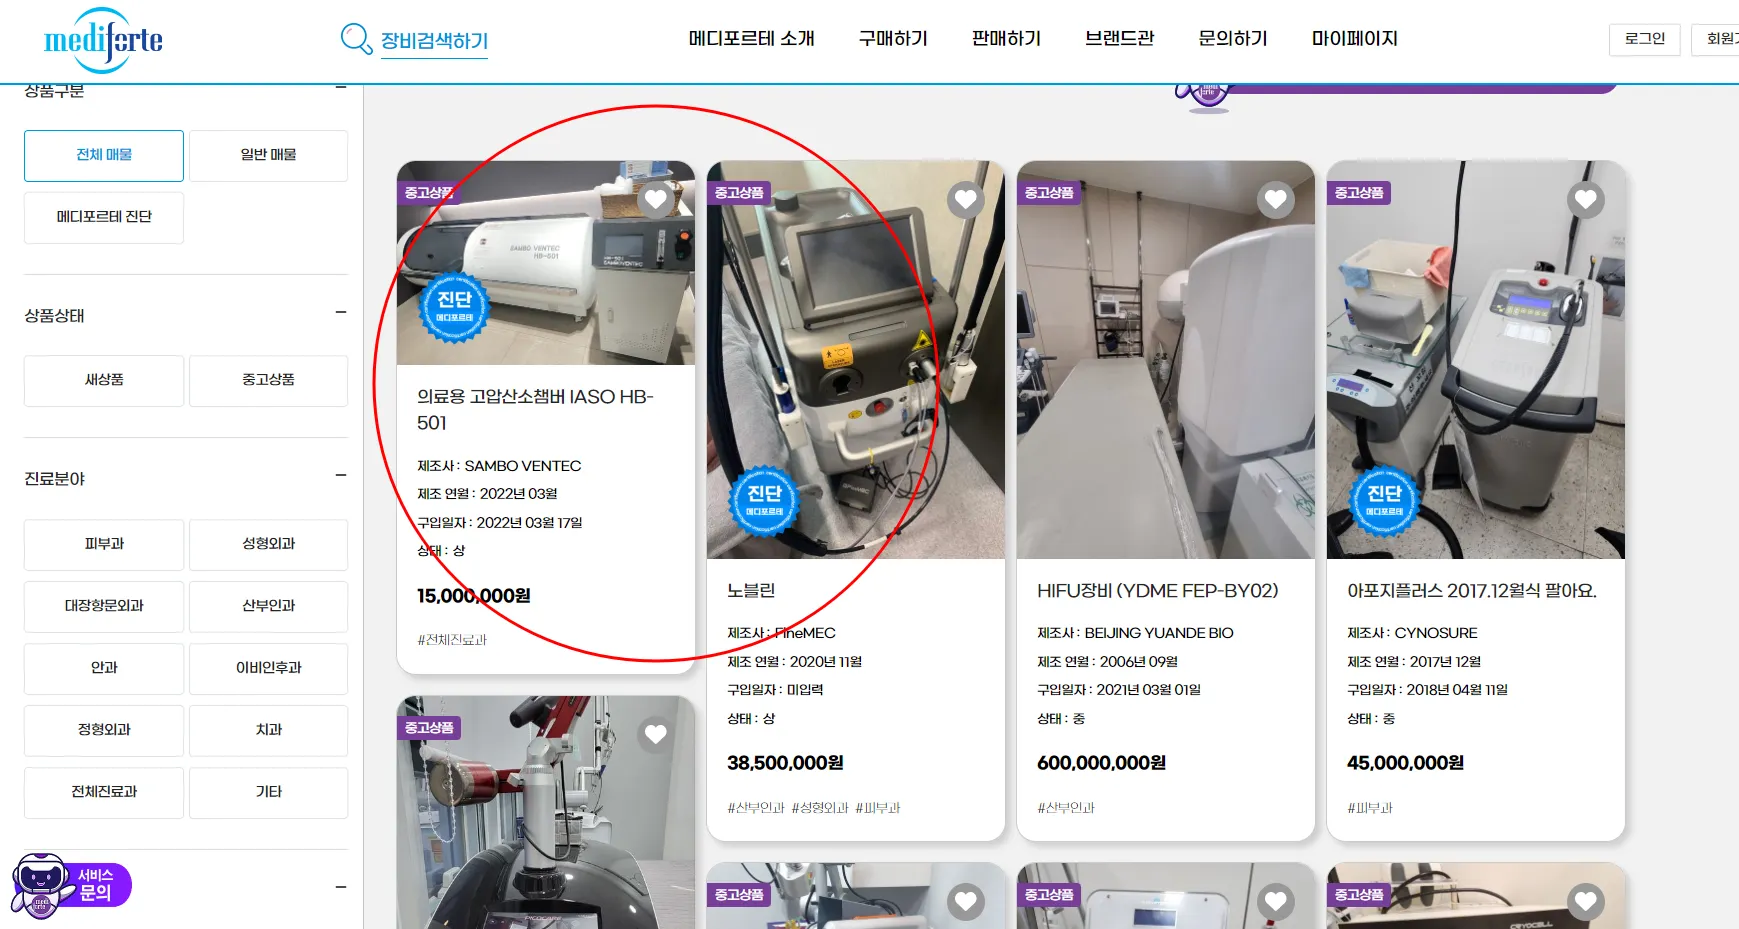1739x929 pixels.
Task: Click the 45,000,000원 price
Action: point(1405,763)
